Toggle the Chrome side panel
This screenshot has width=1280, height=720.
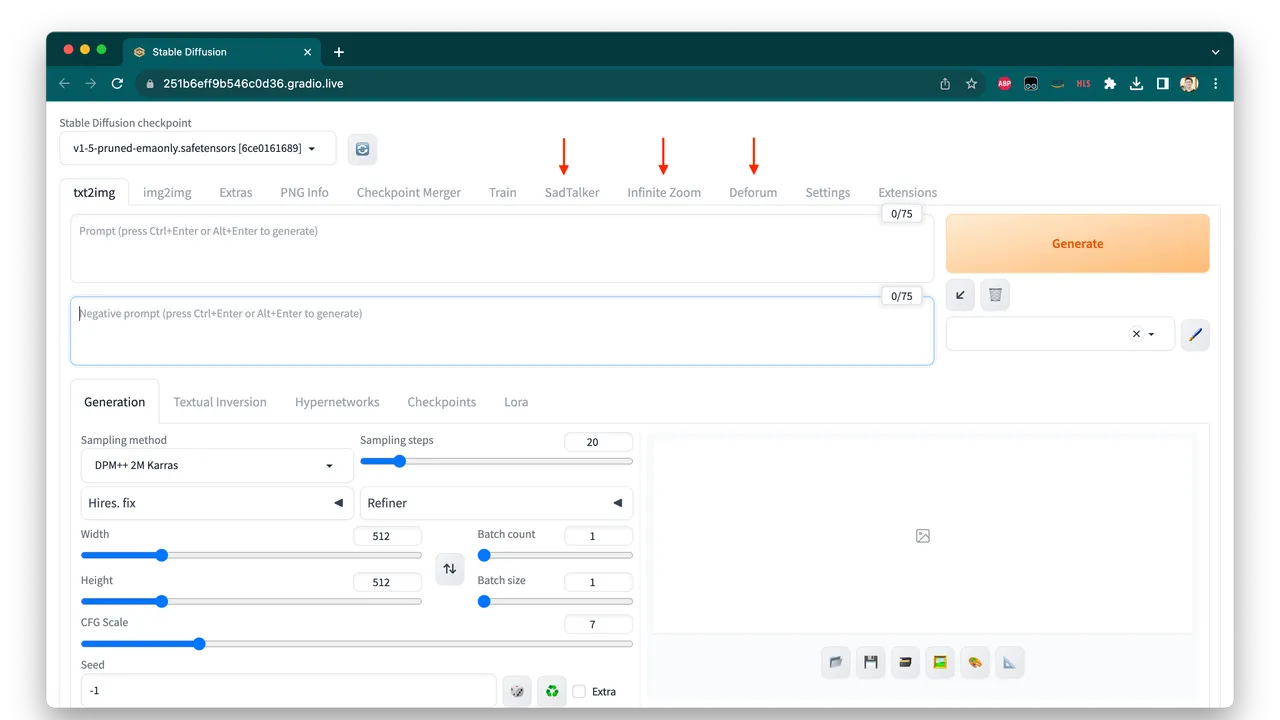coord(1162,84)
